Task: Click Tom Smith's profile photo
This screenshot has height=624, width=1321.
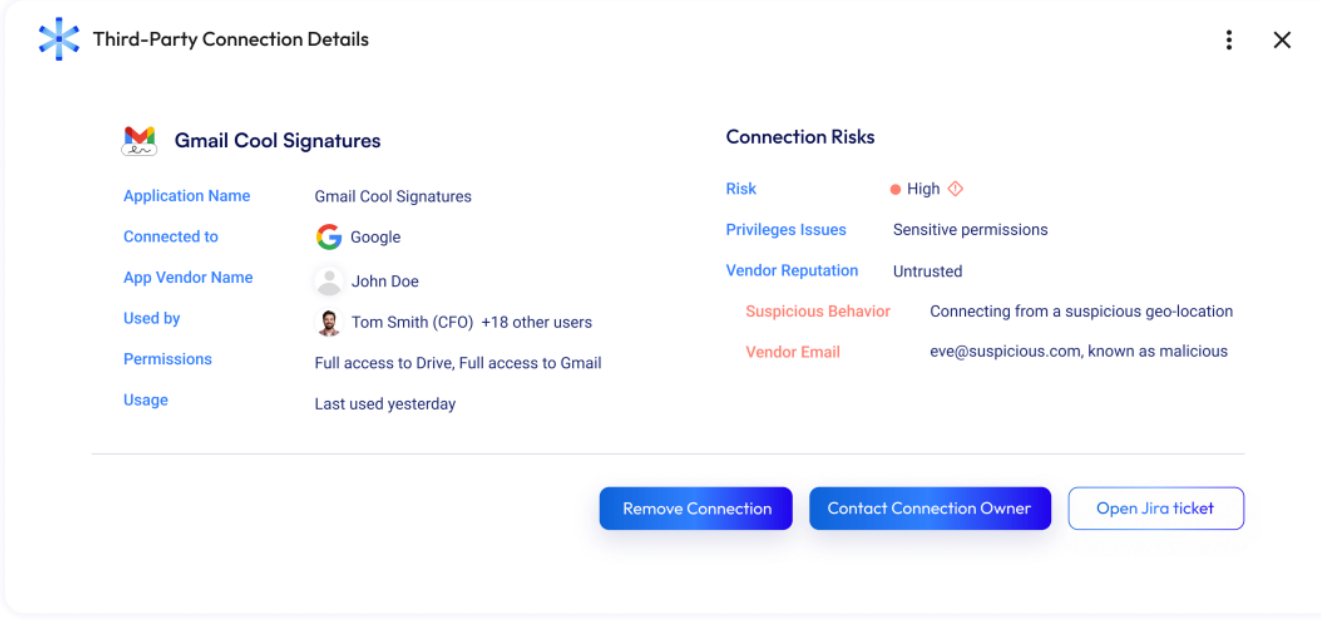Action: (329, 323)
